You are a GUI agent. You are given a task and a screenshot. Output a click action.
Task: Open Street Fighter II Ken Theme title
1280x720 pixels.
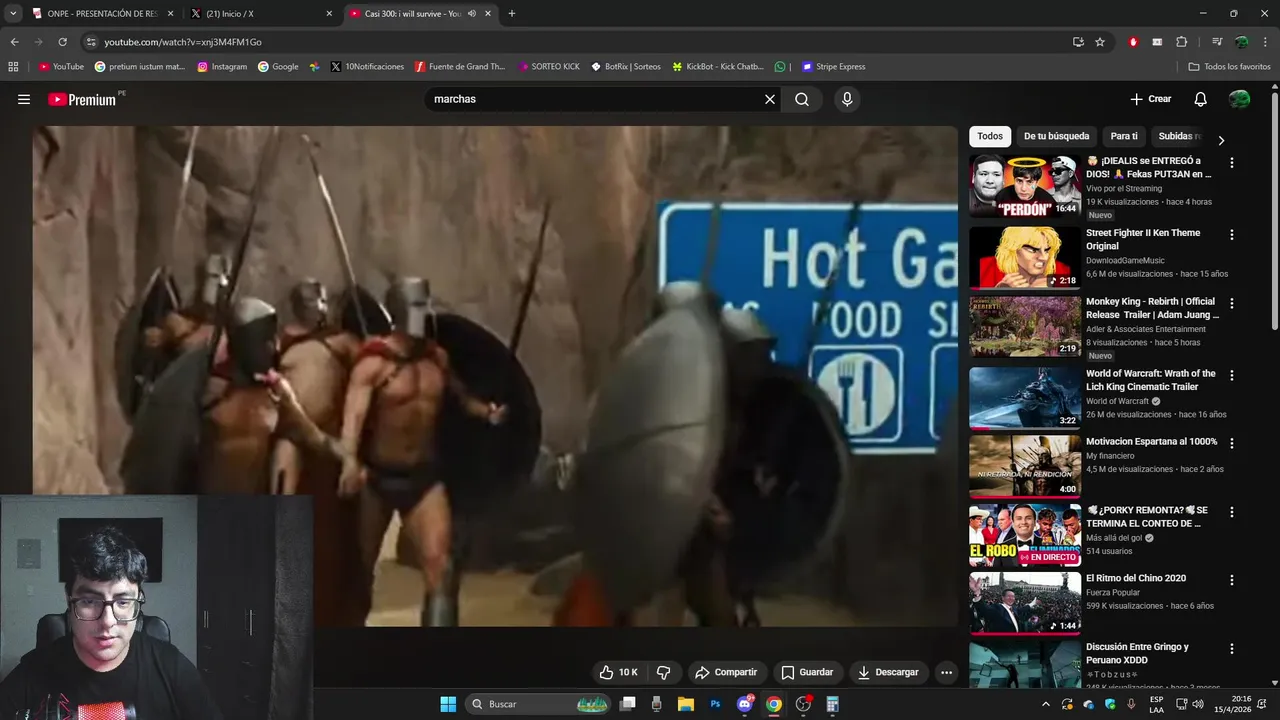pos(1143,239)
